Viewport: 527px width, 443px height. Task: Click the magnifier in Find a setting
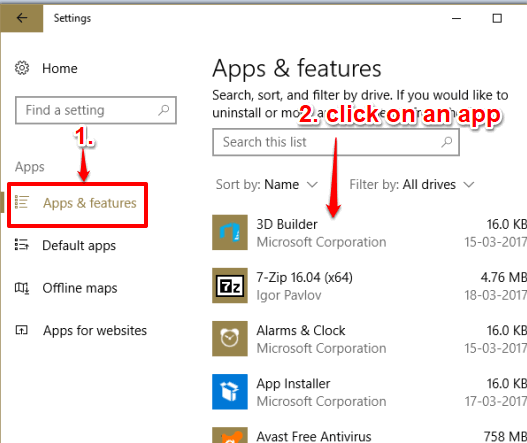coord(164,110)
